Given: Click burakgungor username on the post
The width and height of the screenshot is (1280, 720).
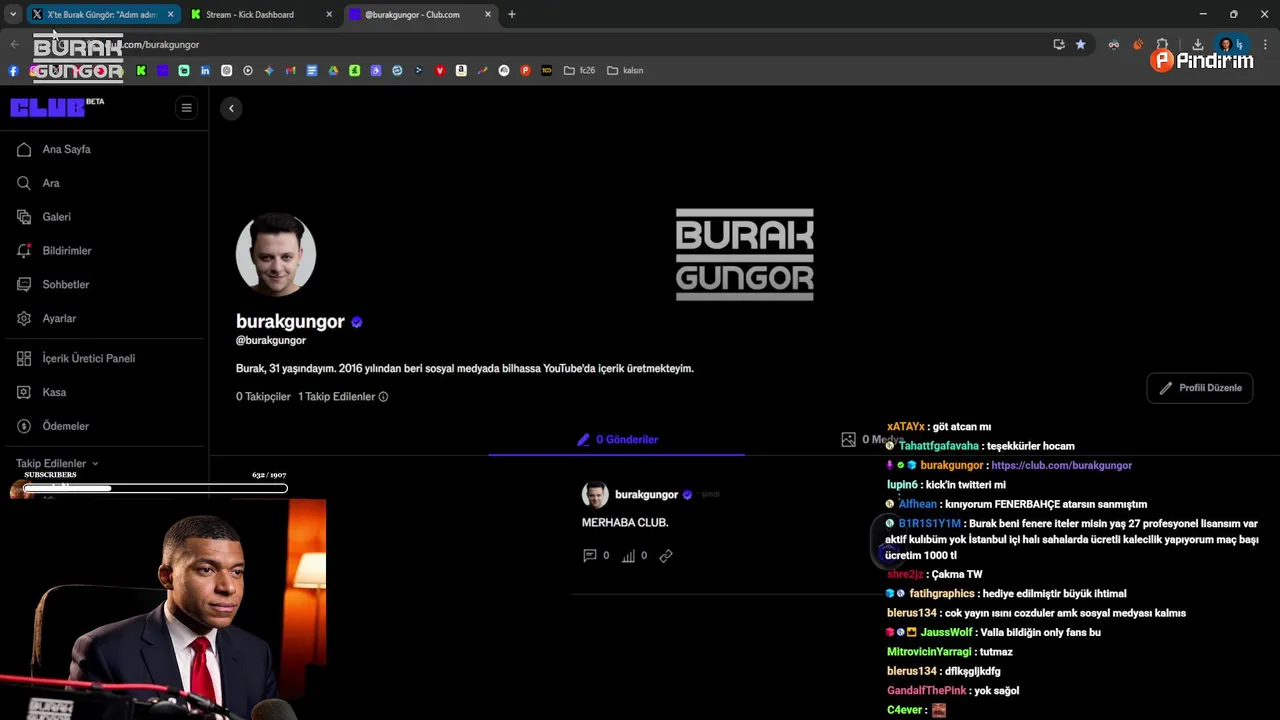Looking at the screenshot, I should coord(646,494).
